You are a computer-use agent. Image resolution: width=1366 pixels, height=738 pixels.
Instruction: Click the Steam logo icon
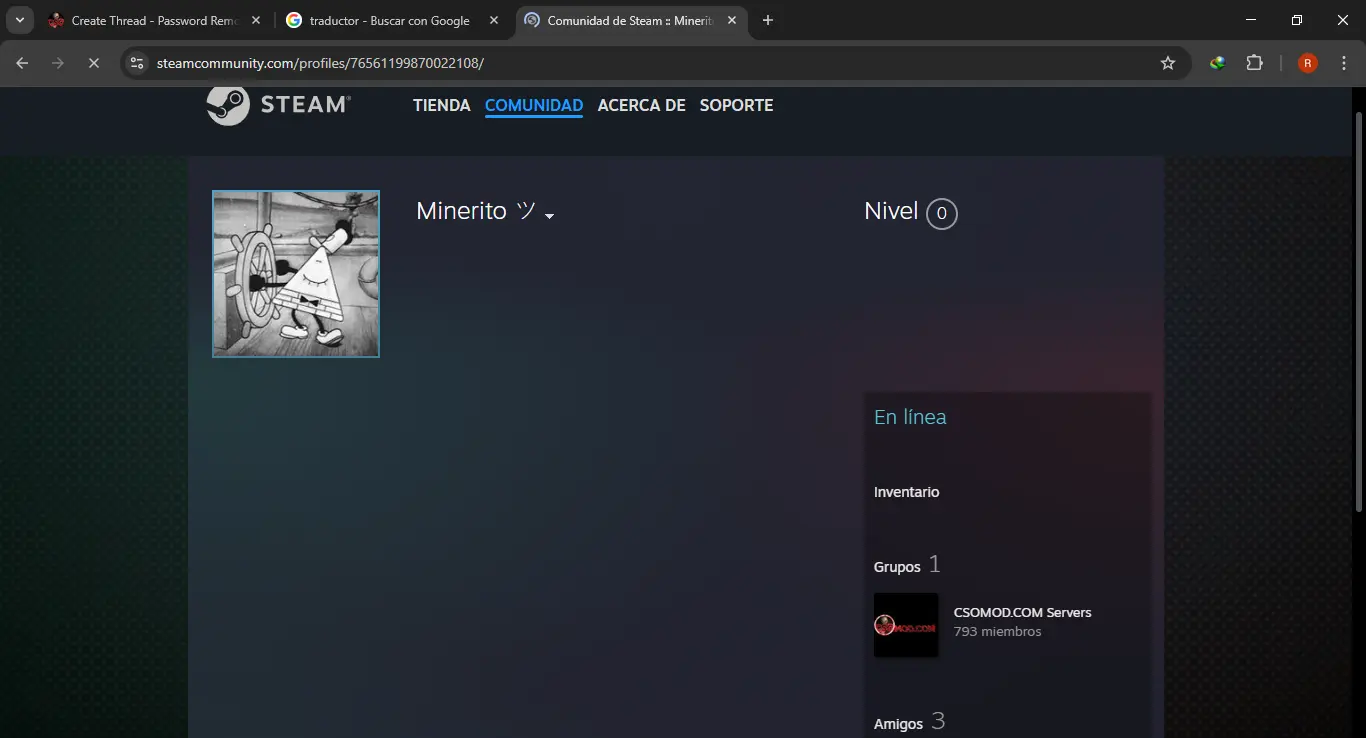point(228,105)
